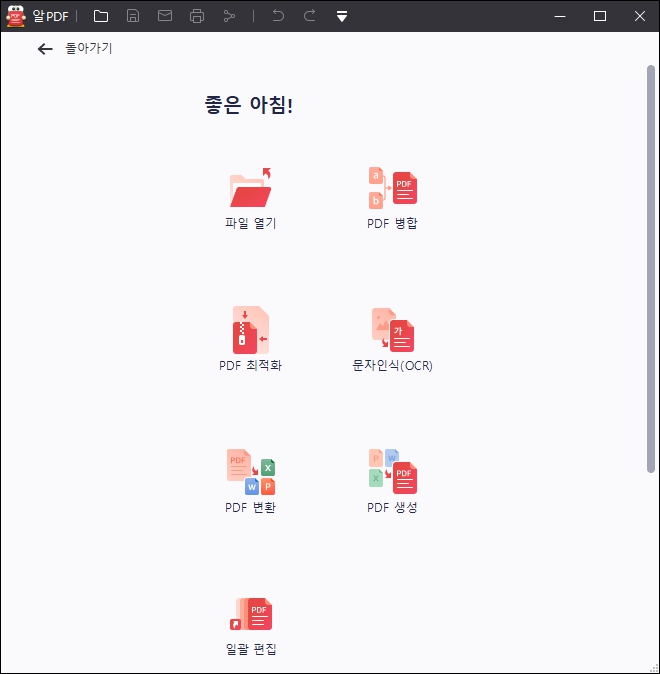The height and width of the screenshot is (674, 660).
Task: Click the 문자인식(OCR) icon
Action: (x=393, y=330)
